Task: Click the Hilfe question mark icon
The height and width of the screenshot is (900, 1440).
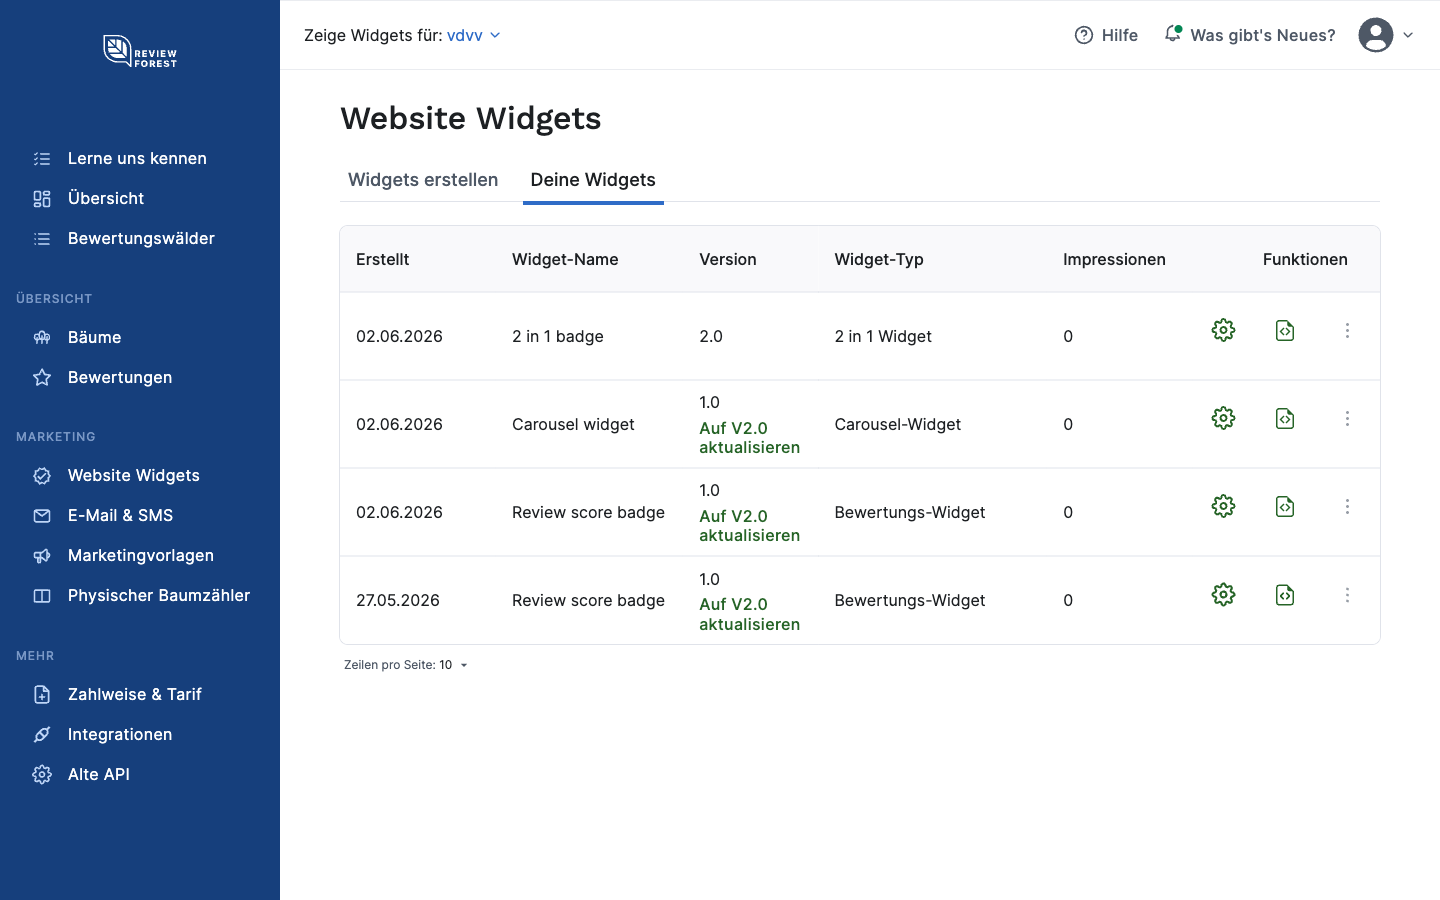Action: pyautogui.click(x=1084, y=35)
